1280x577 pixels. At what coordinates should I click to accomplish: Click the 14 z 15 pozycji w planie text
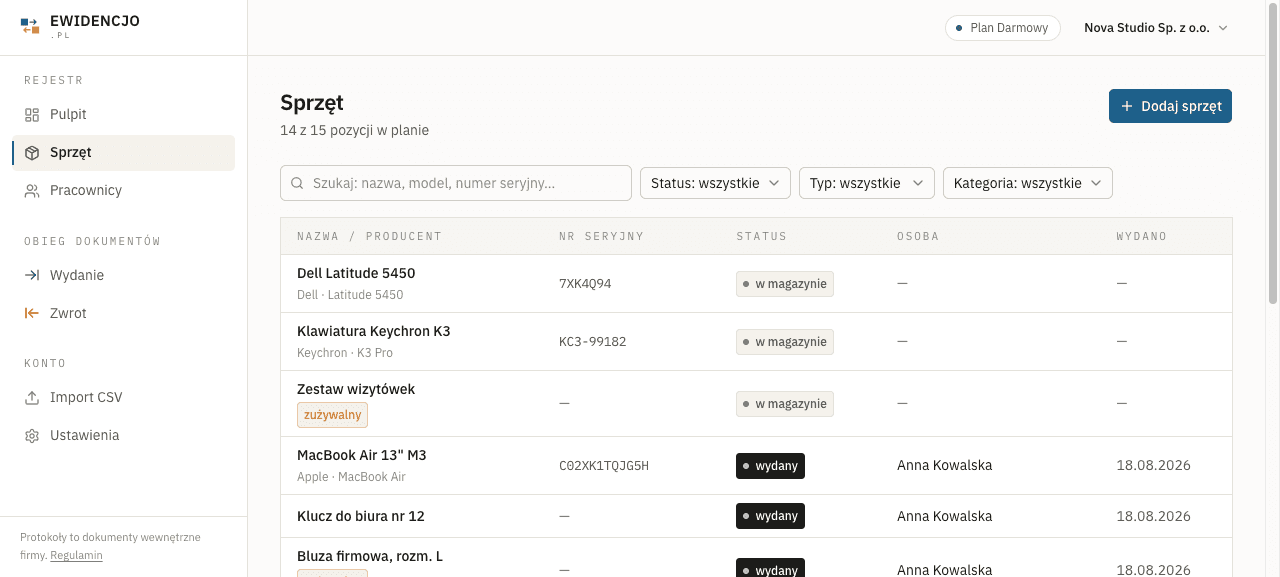[x=354, y=131]
